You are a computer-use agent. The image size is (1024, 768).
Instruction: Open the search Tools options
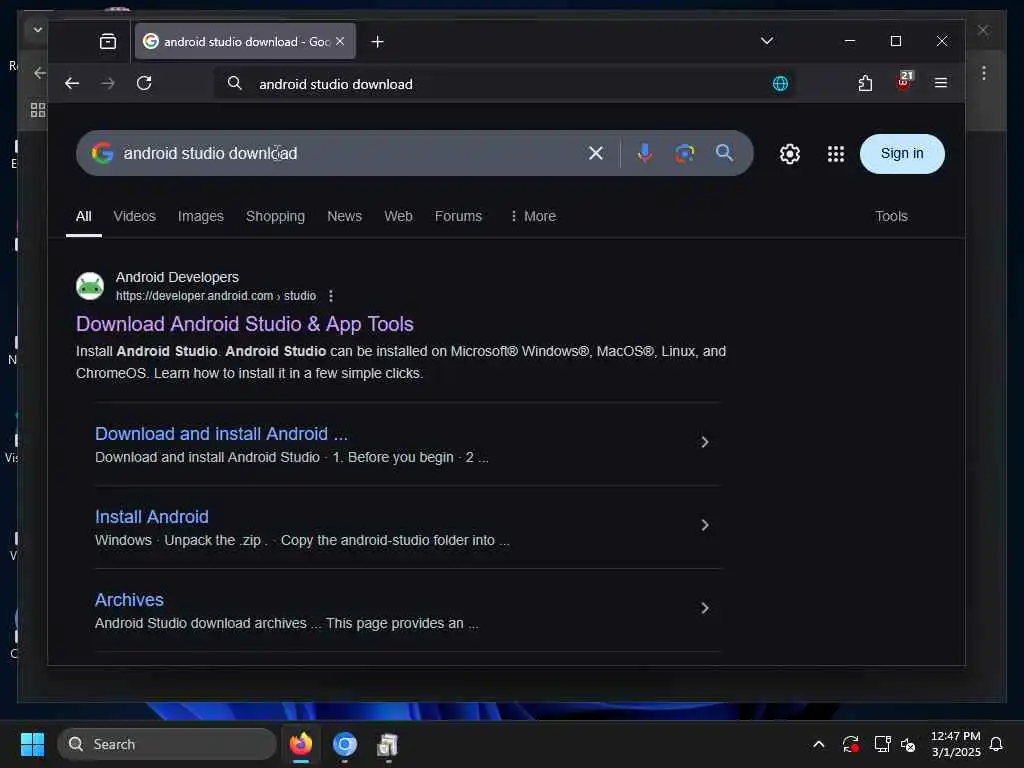tap(891, 216)
